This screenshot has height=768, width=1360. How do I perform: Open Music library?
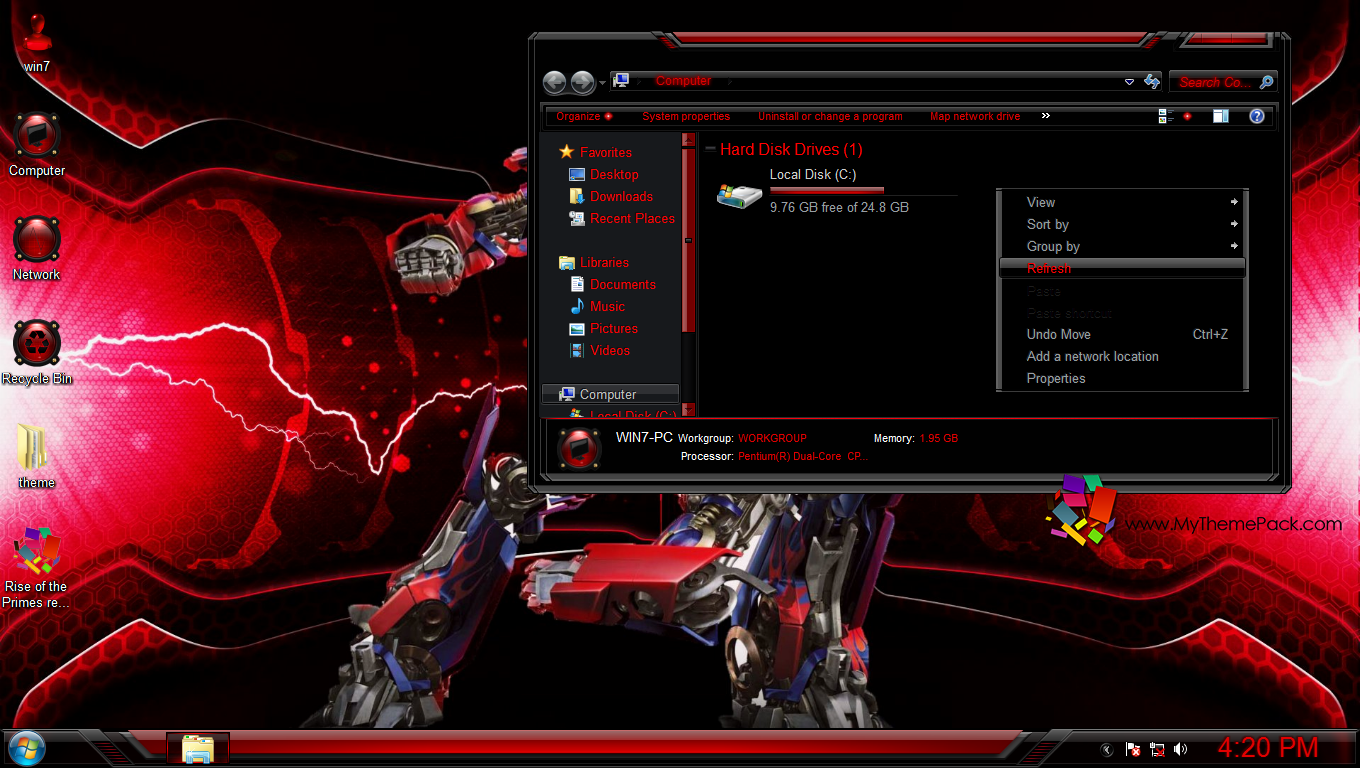[x=597, y=306]
